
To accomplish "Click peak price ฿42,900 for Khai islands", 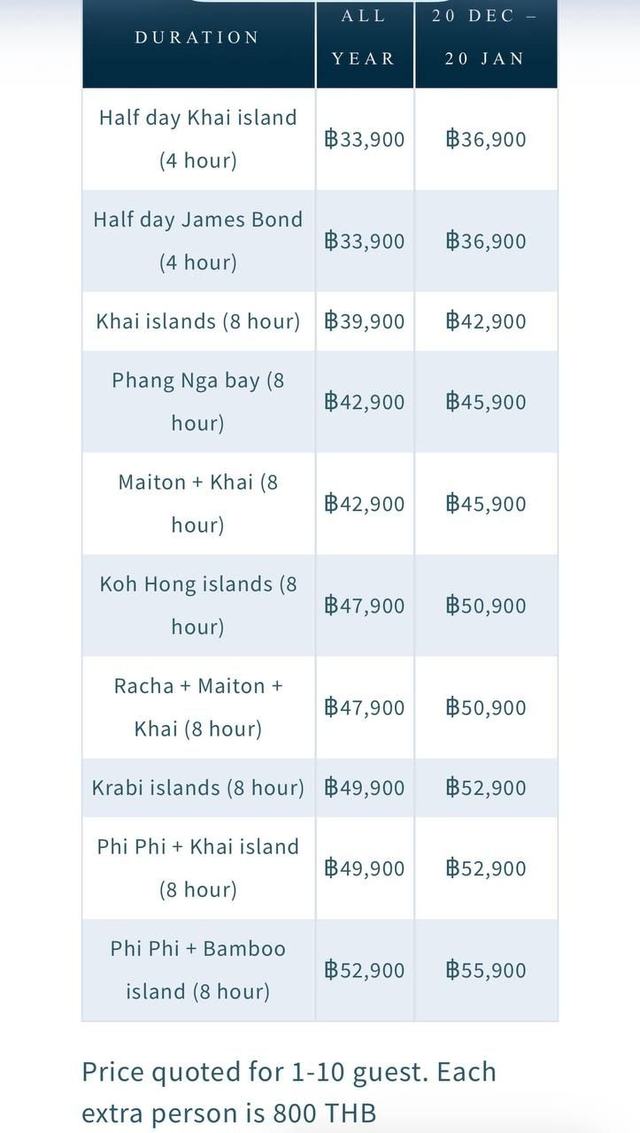I will pos(485,322).
